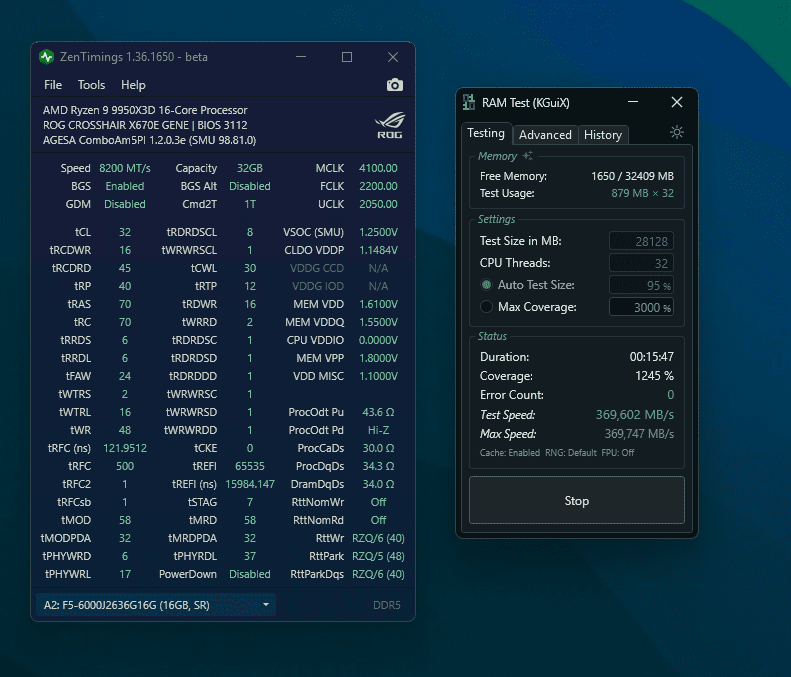Click the Max Coverage percent field
The height and width of the screenshot is (677, 791).
pos(641,307)
